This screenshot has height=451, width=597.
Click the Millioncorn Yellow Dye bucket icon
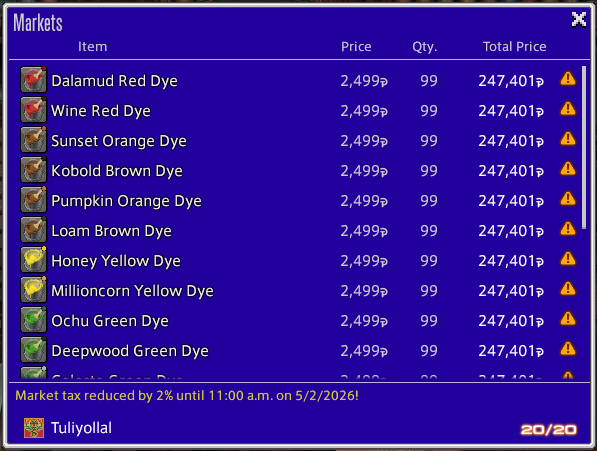click(x=34, y=290)
